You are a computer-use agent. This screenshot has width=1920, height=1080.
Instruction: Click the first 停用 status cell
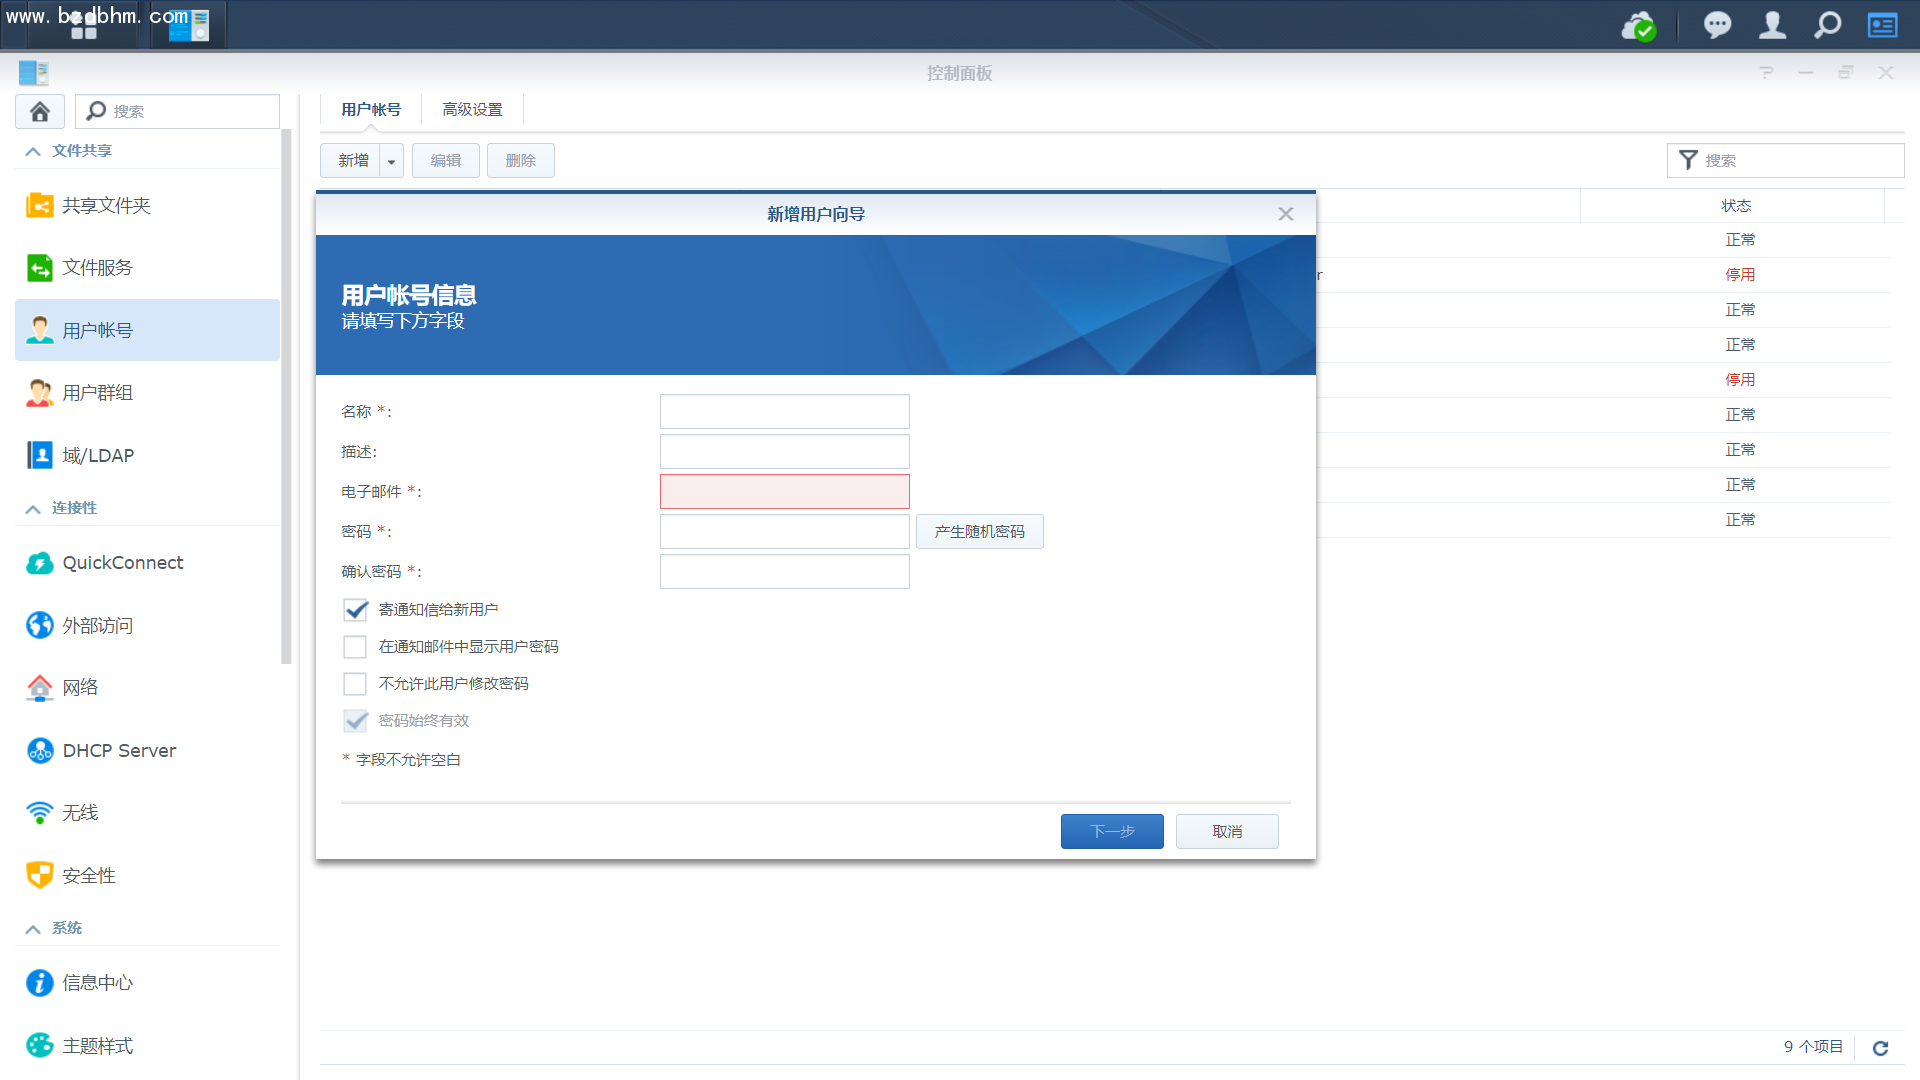pos(1740,275)
